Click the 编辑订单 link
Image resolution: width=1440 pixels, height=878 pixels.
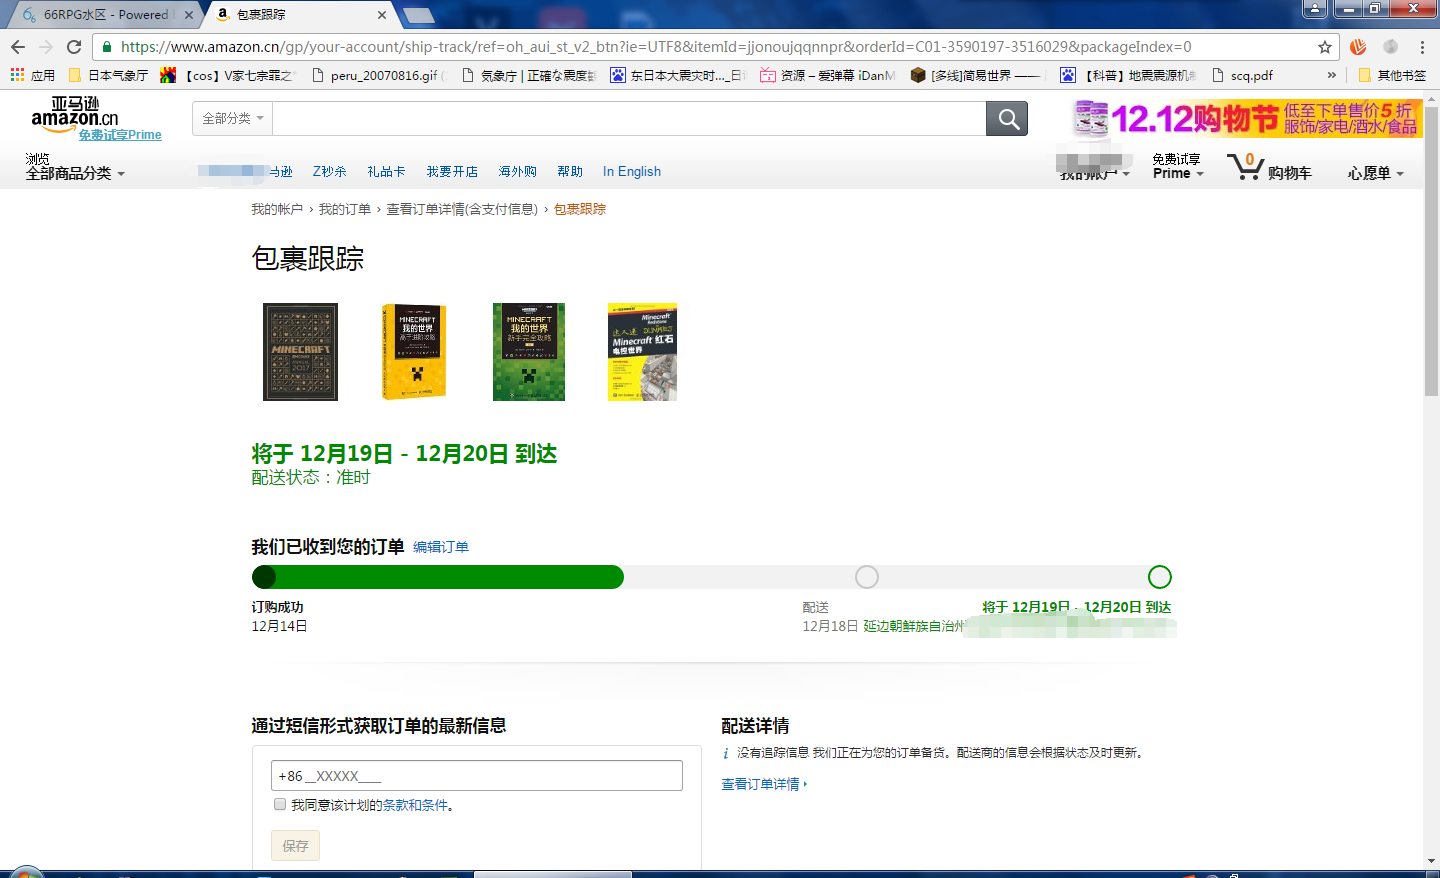click(x=441, y=547)
